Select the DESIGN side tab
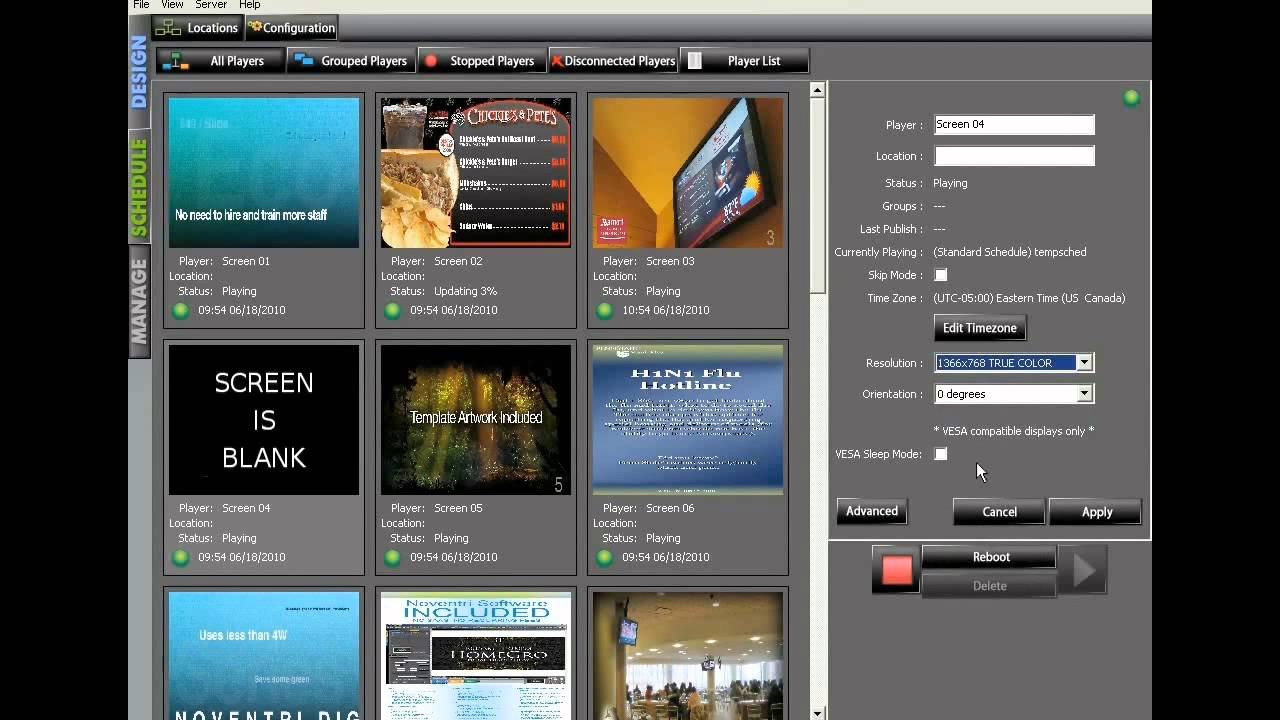 (139, 71)
